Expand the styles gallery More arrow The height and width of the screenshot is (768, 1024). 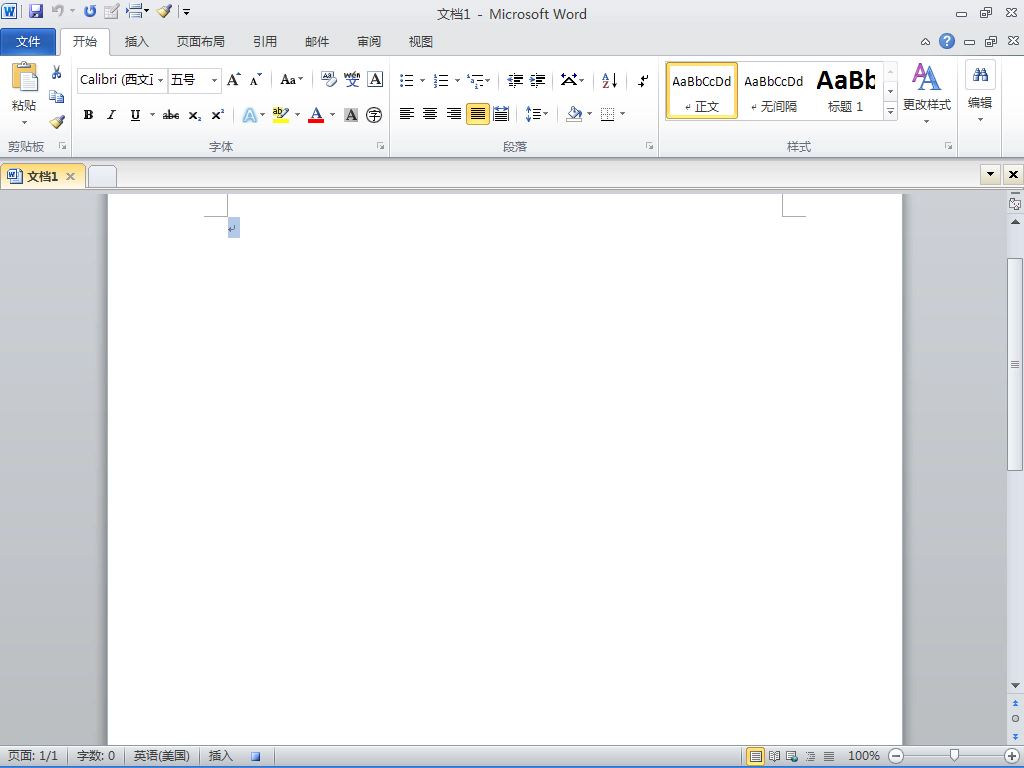pos(890,112)
